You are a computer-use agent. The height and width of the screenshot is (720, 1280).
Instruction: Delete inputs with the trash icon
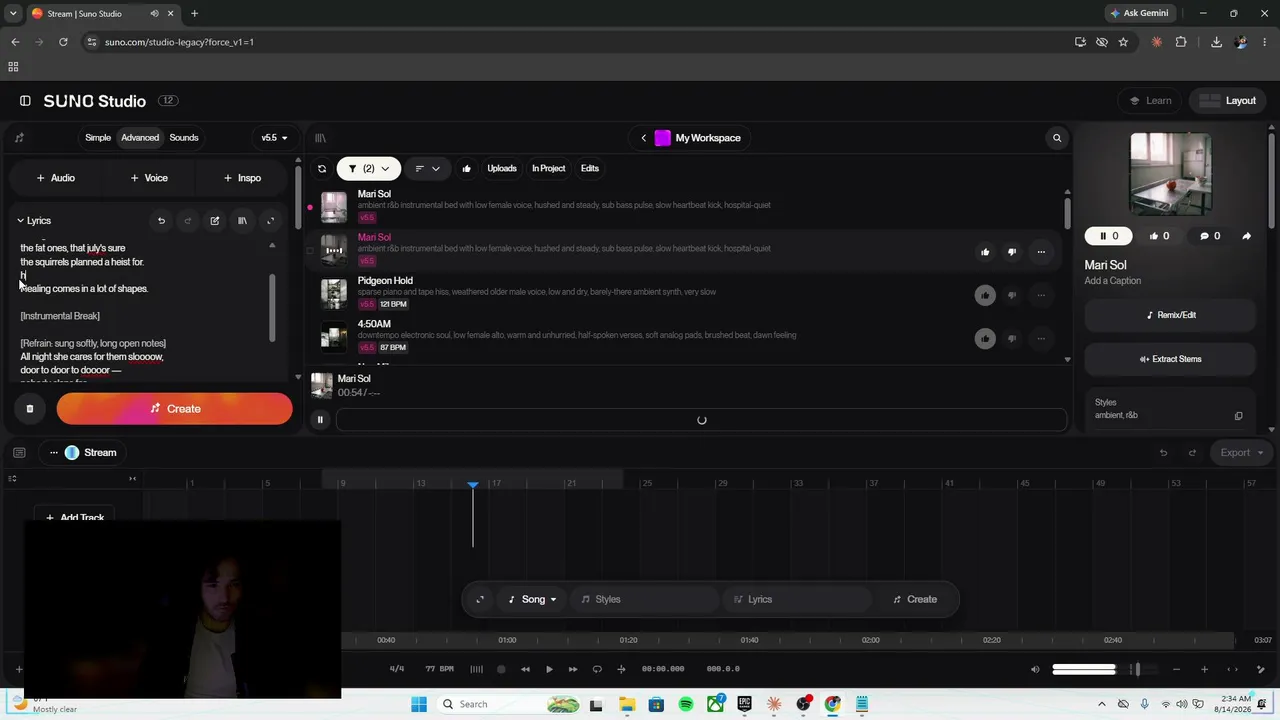(x=30, y=409)
